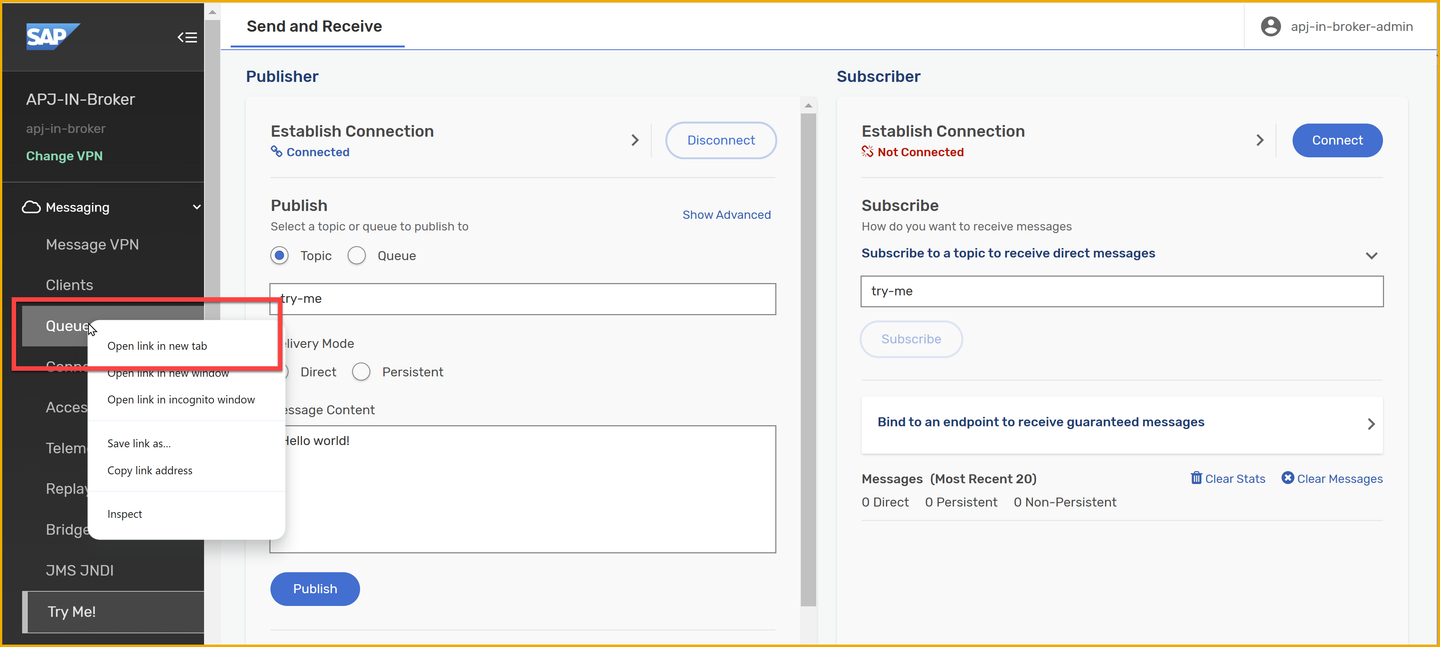Choose Open link in incognito window

(181, 399)
